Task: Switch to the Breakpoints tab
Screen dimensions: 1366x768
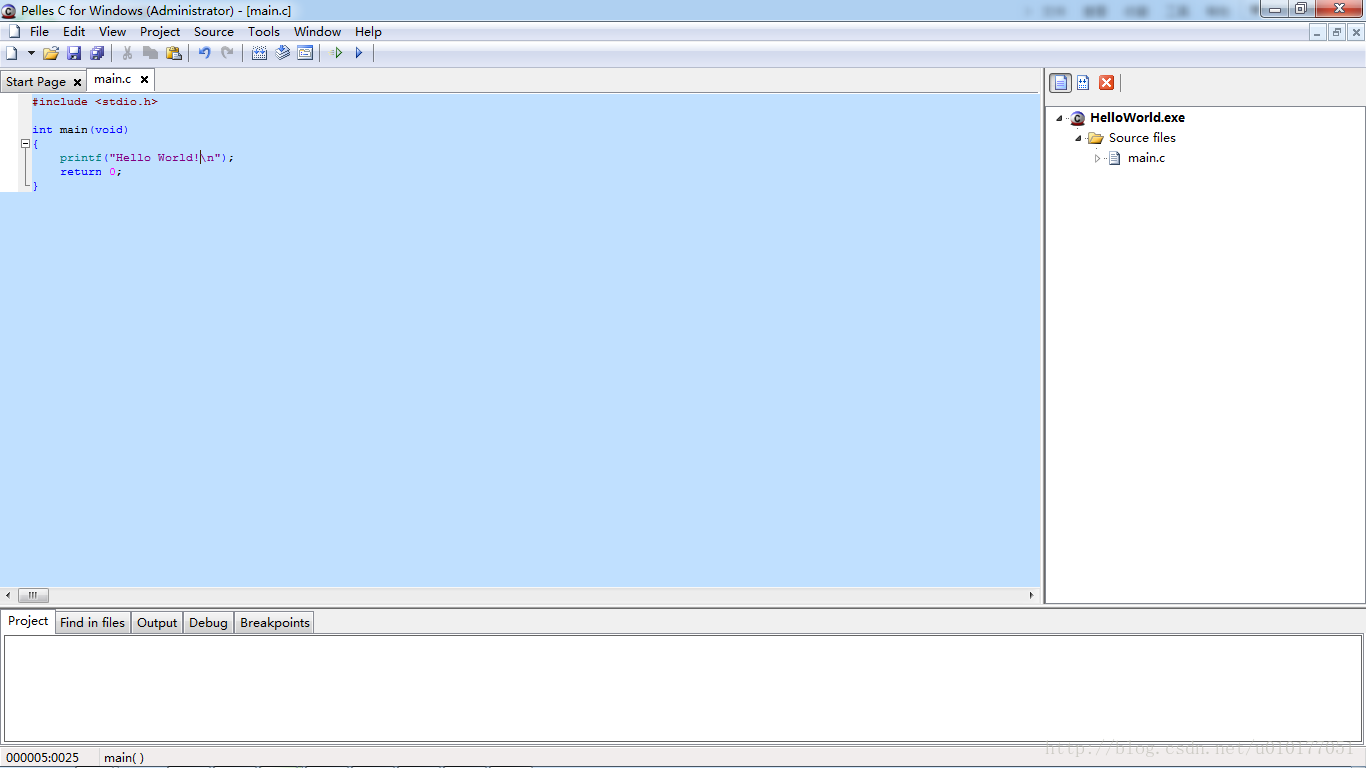Action: click(x=275, y=623)
